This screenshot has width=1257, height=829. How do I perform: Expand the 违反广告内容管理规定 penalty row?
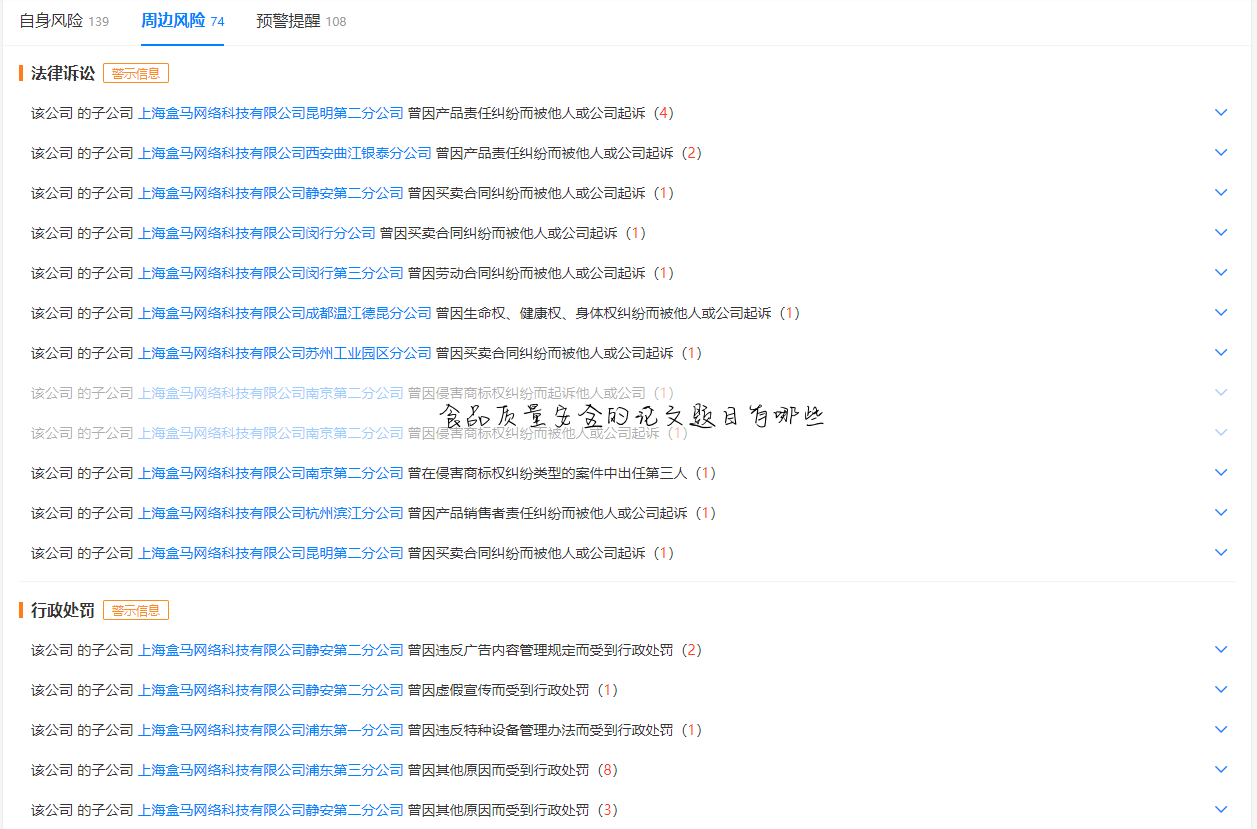coord(1221,650)
